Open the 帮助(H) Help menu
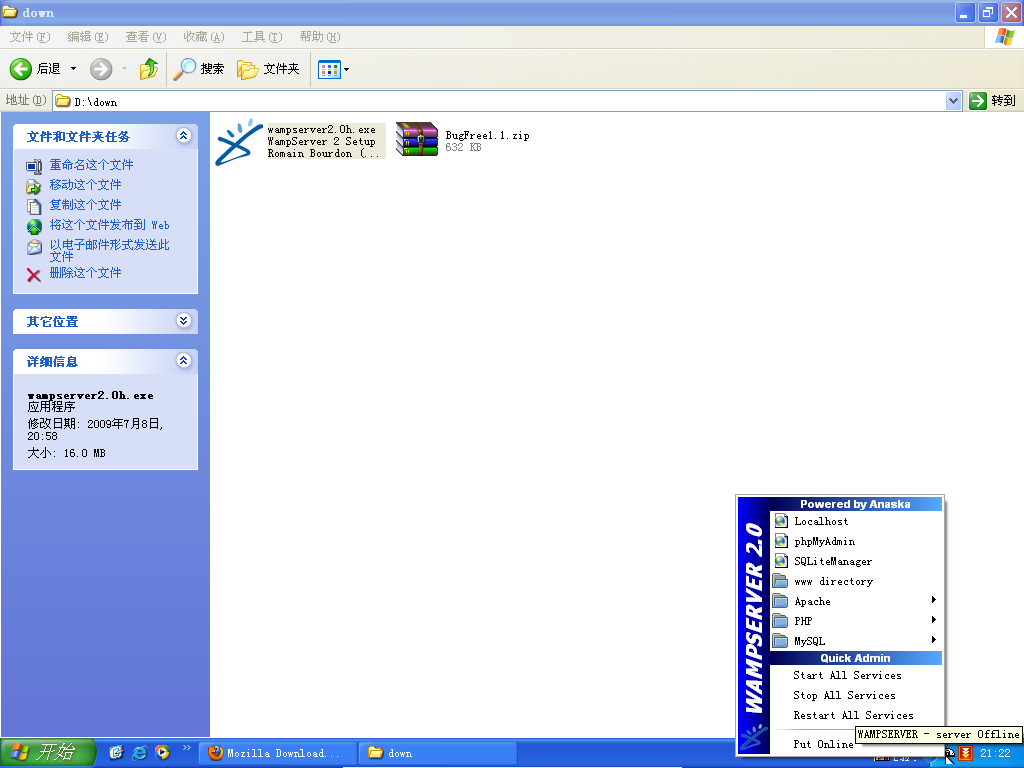Screen dimensions: 1024x768 tap(320, 37)
